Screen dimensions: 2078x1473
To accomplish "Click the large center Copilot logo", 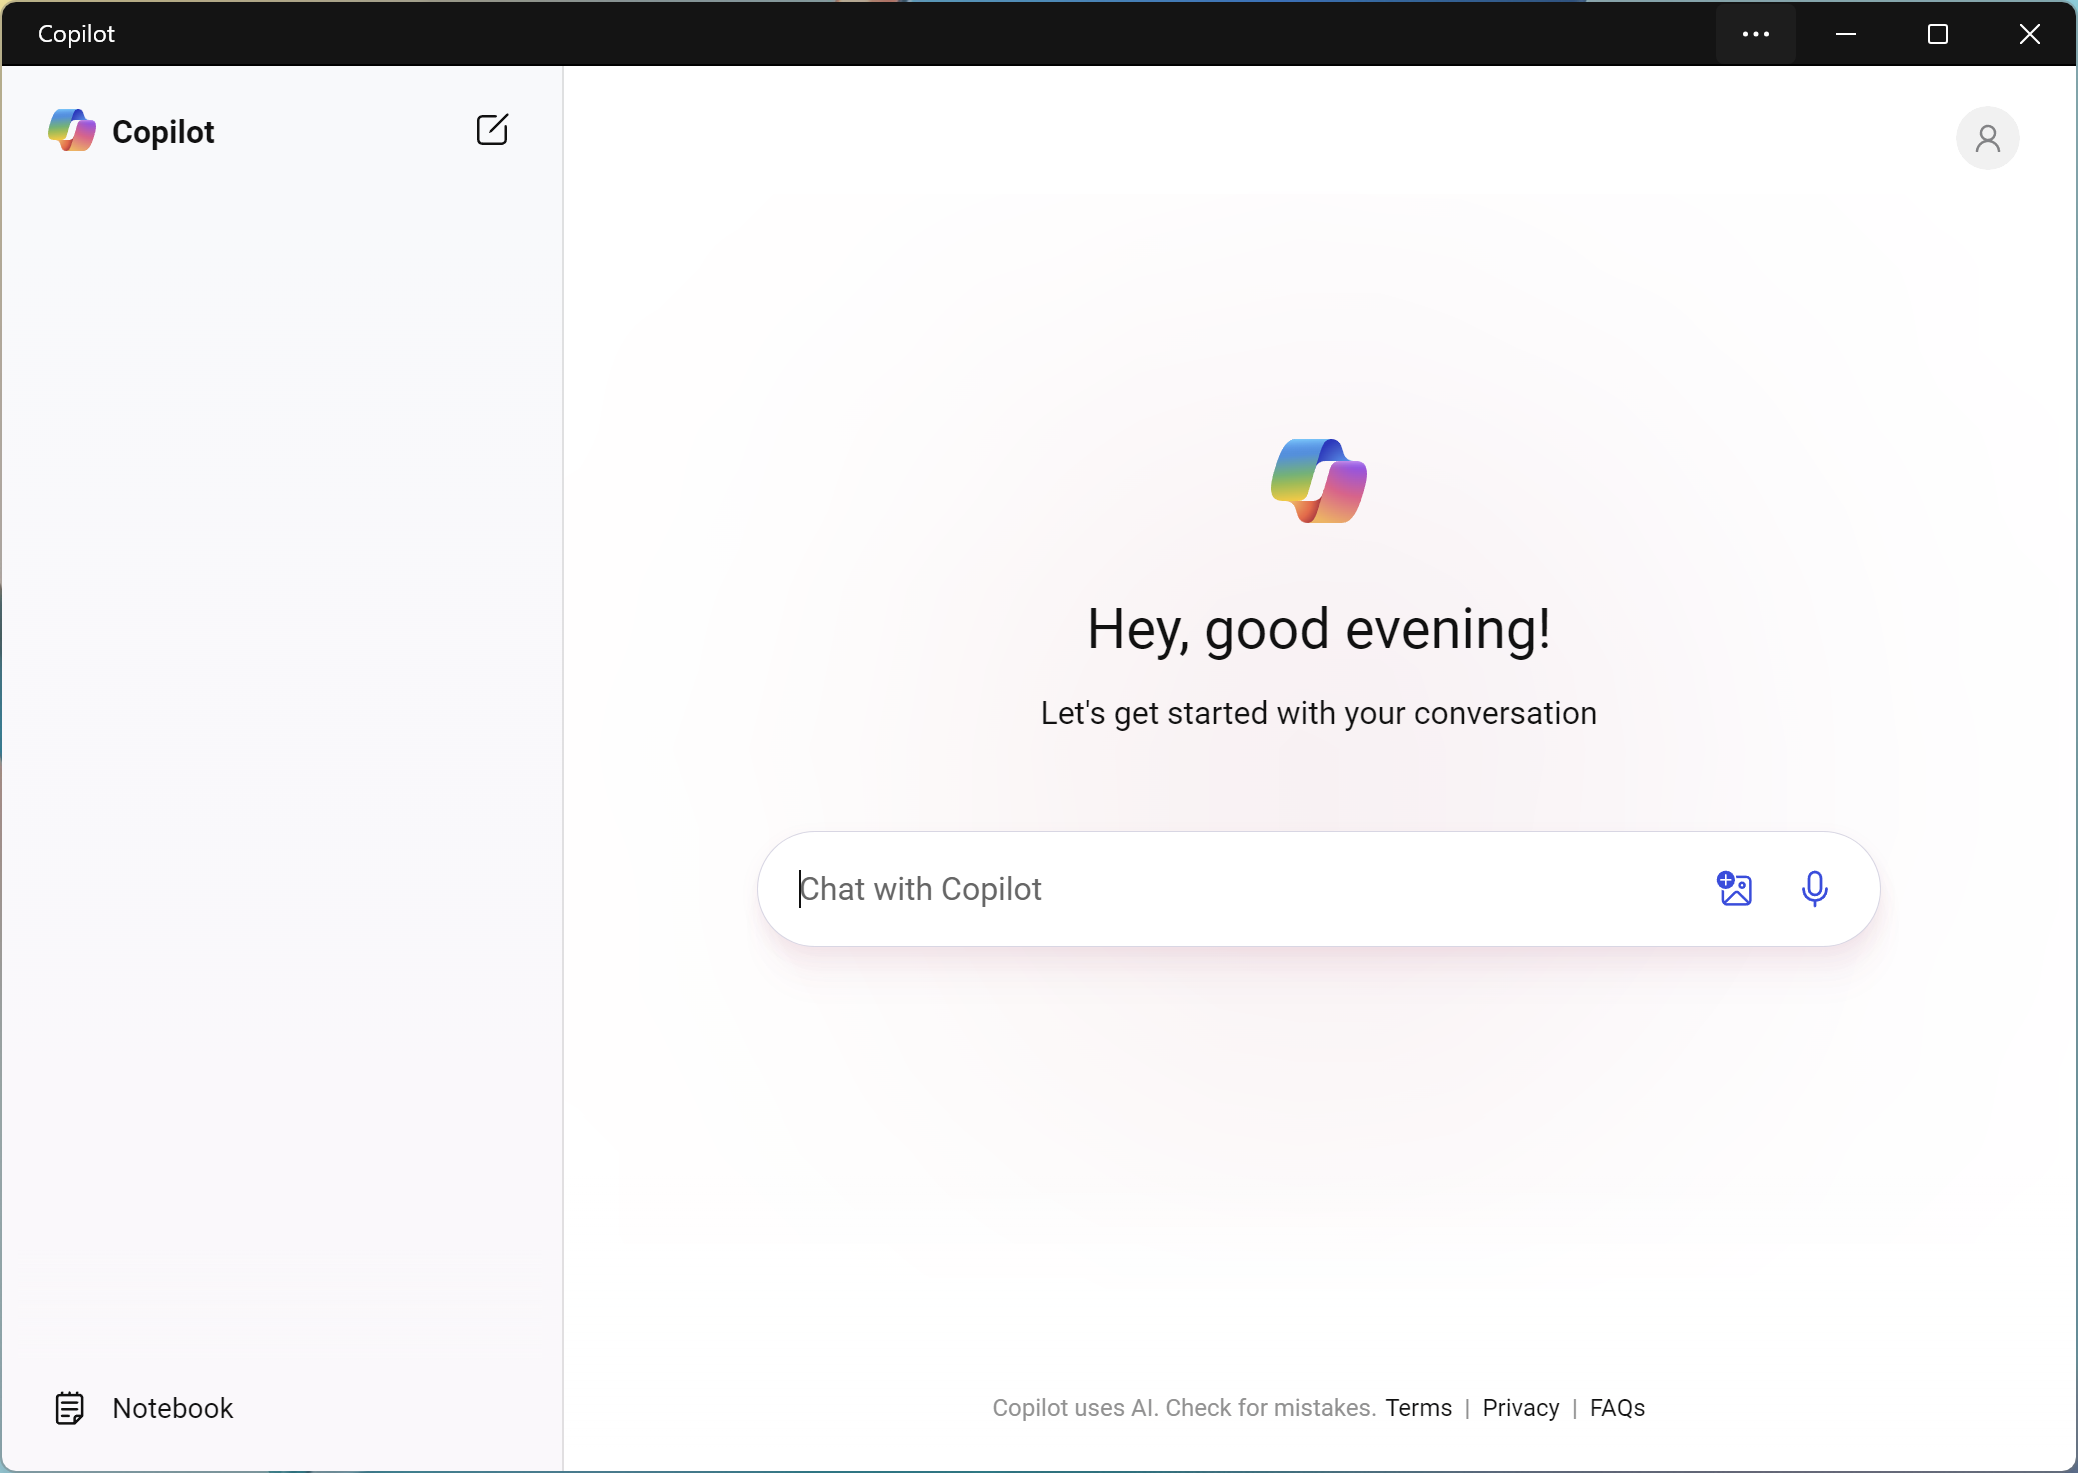I will click(x=1318, y=481).
